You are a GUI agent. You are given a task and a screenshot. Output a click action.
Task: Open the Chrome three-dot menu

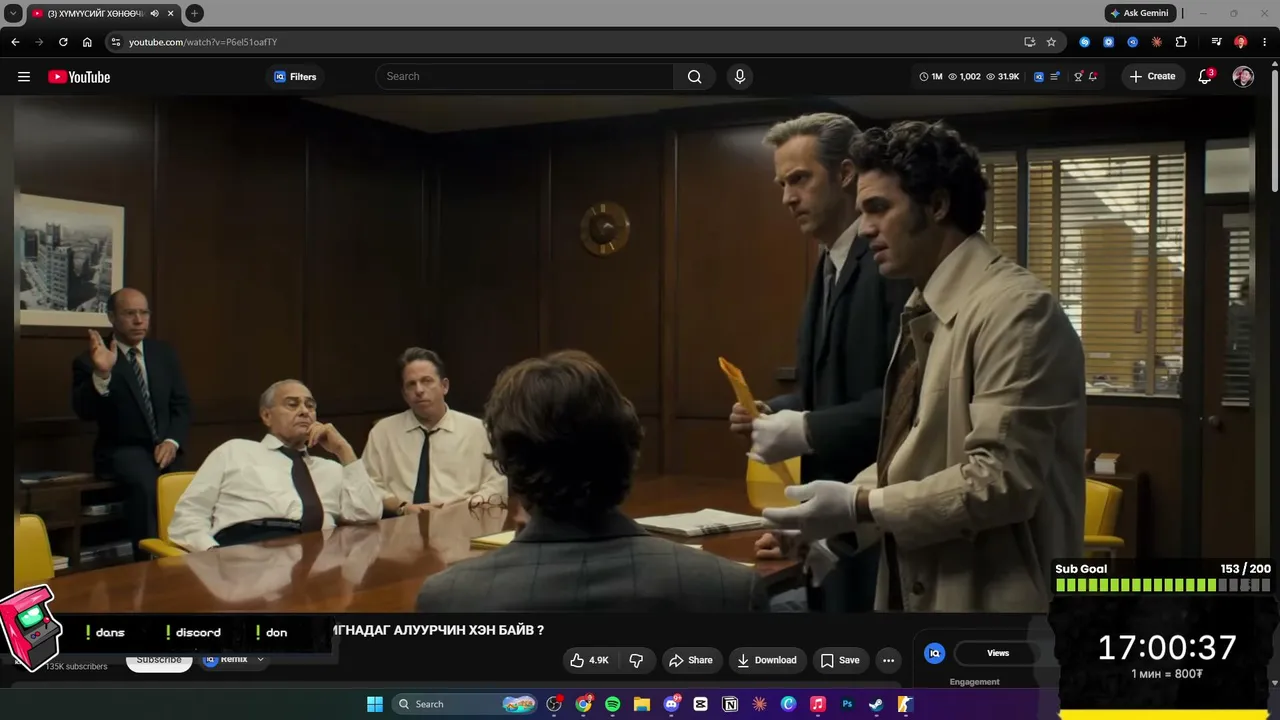(x=1264, y=42)
